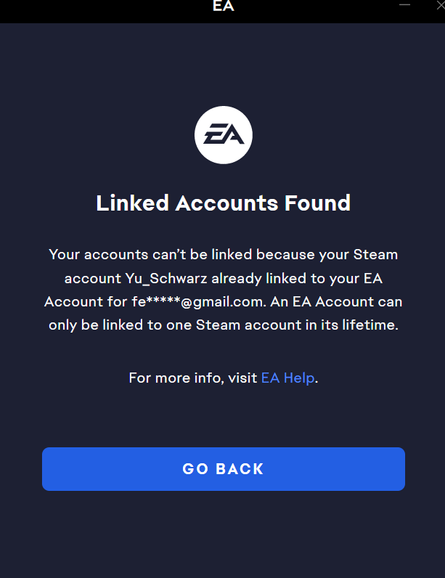Click the text 'For more info, visit'

(x=193, y=378)
